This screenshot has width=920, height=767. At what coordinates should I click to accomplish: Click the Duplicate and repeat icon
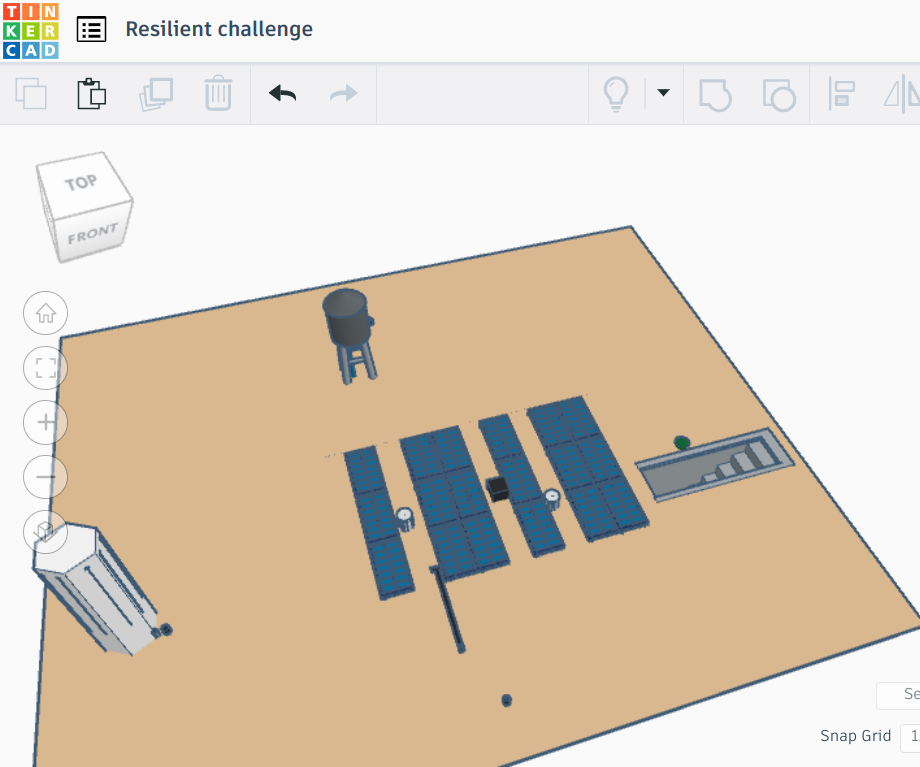156,94
